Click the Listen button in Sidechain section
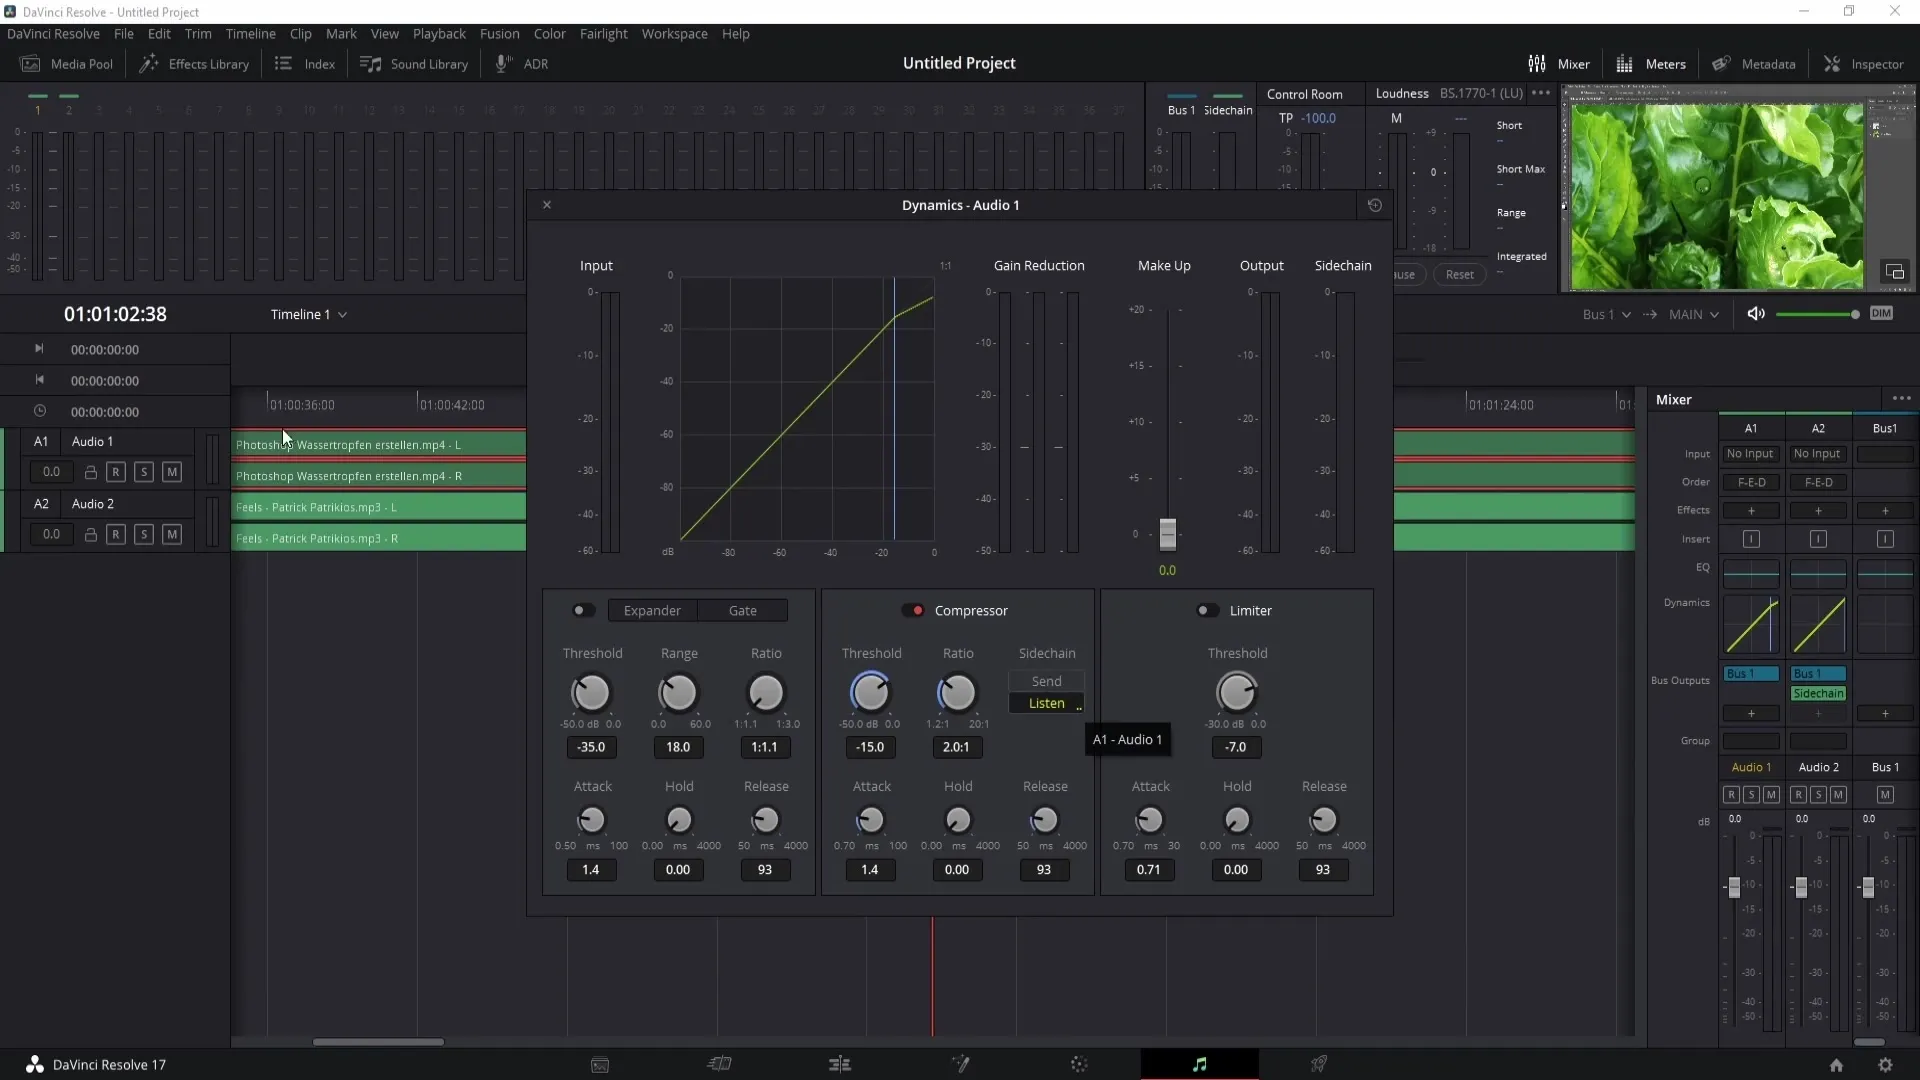 pyautogui.click(x=1046, y=703)
